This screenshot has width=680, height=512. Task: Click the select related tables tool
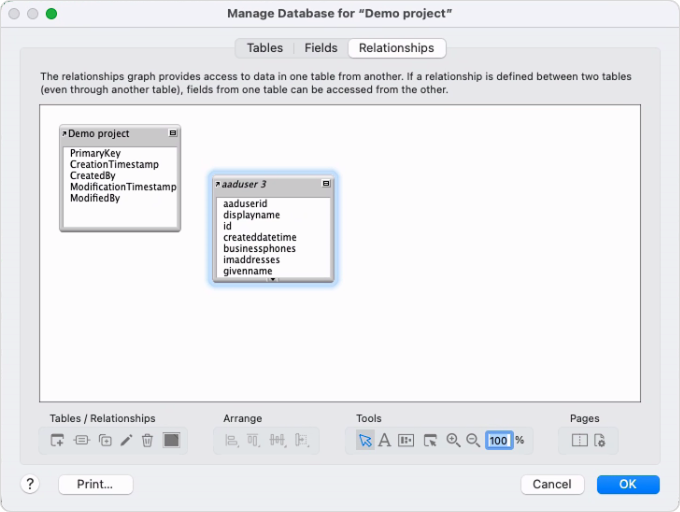[430, 440]
